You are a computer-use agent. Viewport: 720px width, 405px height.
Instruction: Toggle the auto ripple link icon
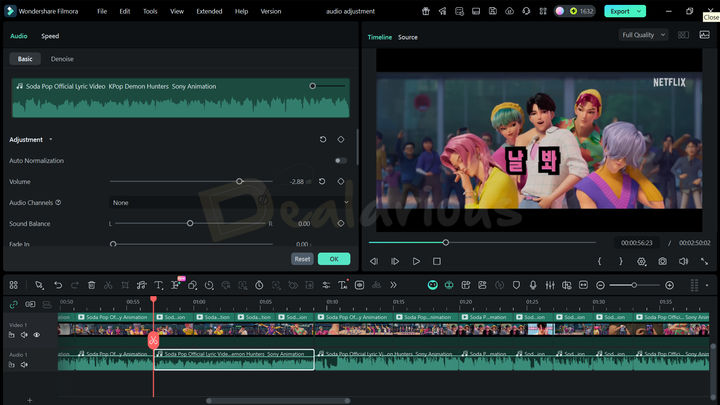(13, 304)
